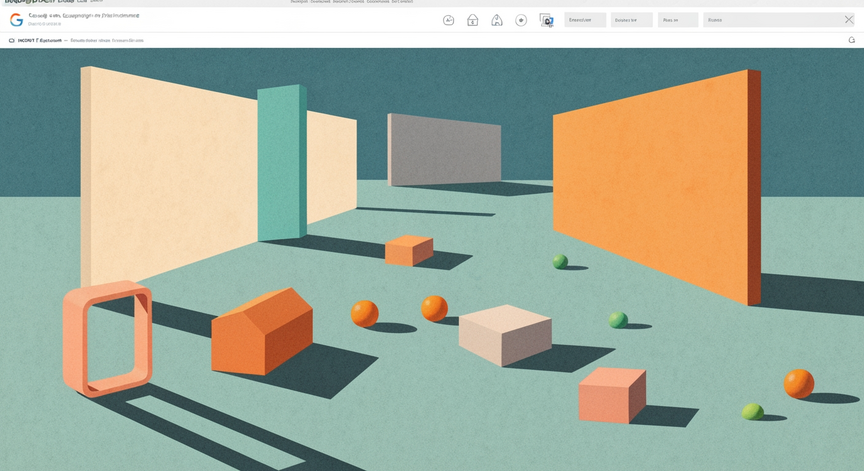Click the rounded speech-bubble icon in toolbar

(x=449, y=20)
